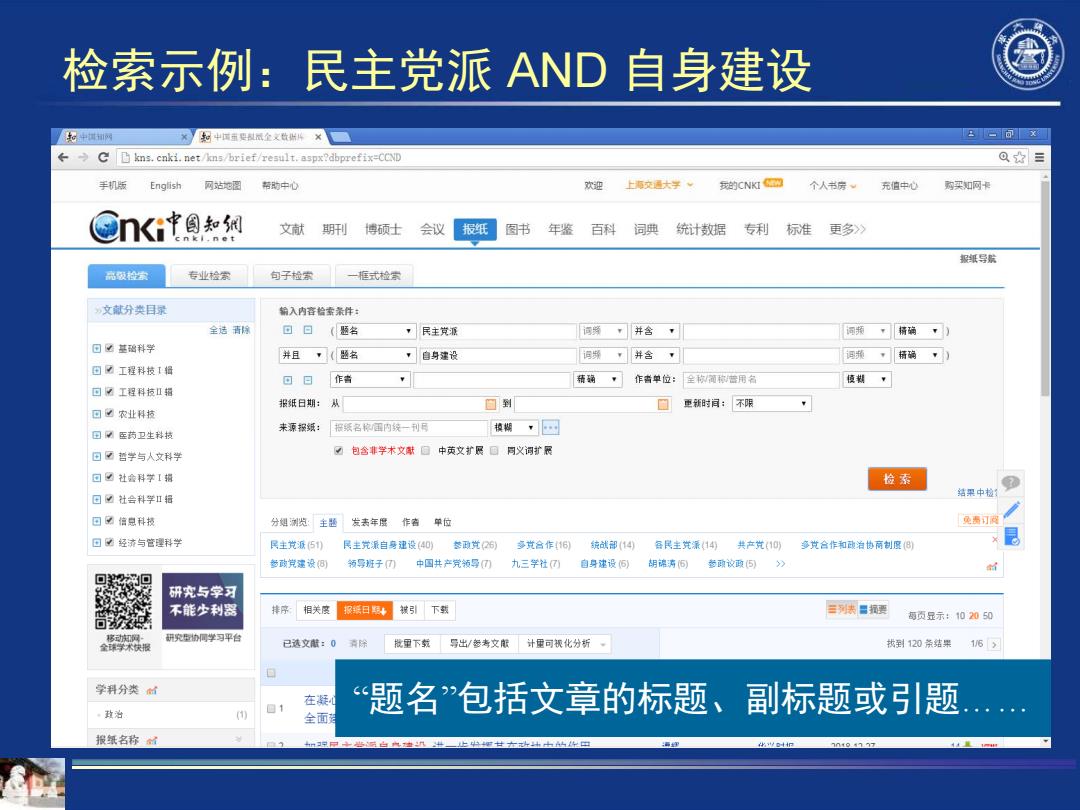Toggle the 包含非学术文献 checkbox
The image size is (1080, 810).
[338, 450]
